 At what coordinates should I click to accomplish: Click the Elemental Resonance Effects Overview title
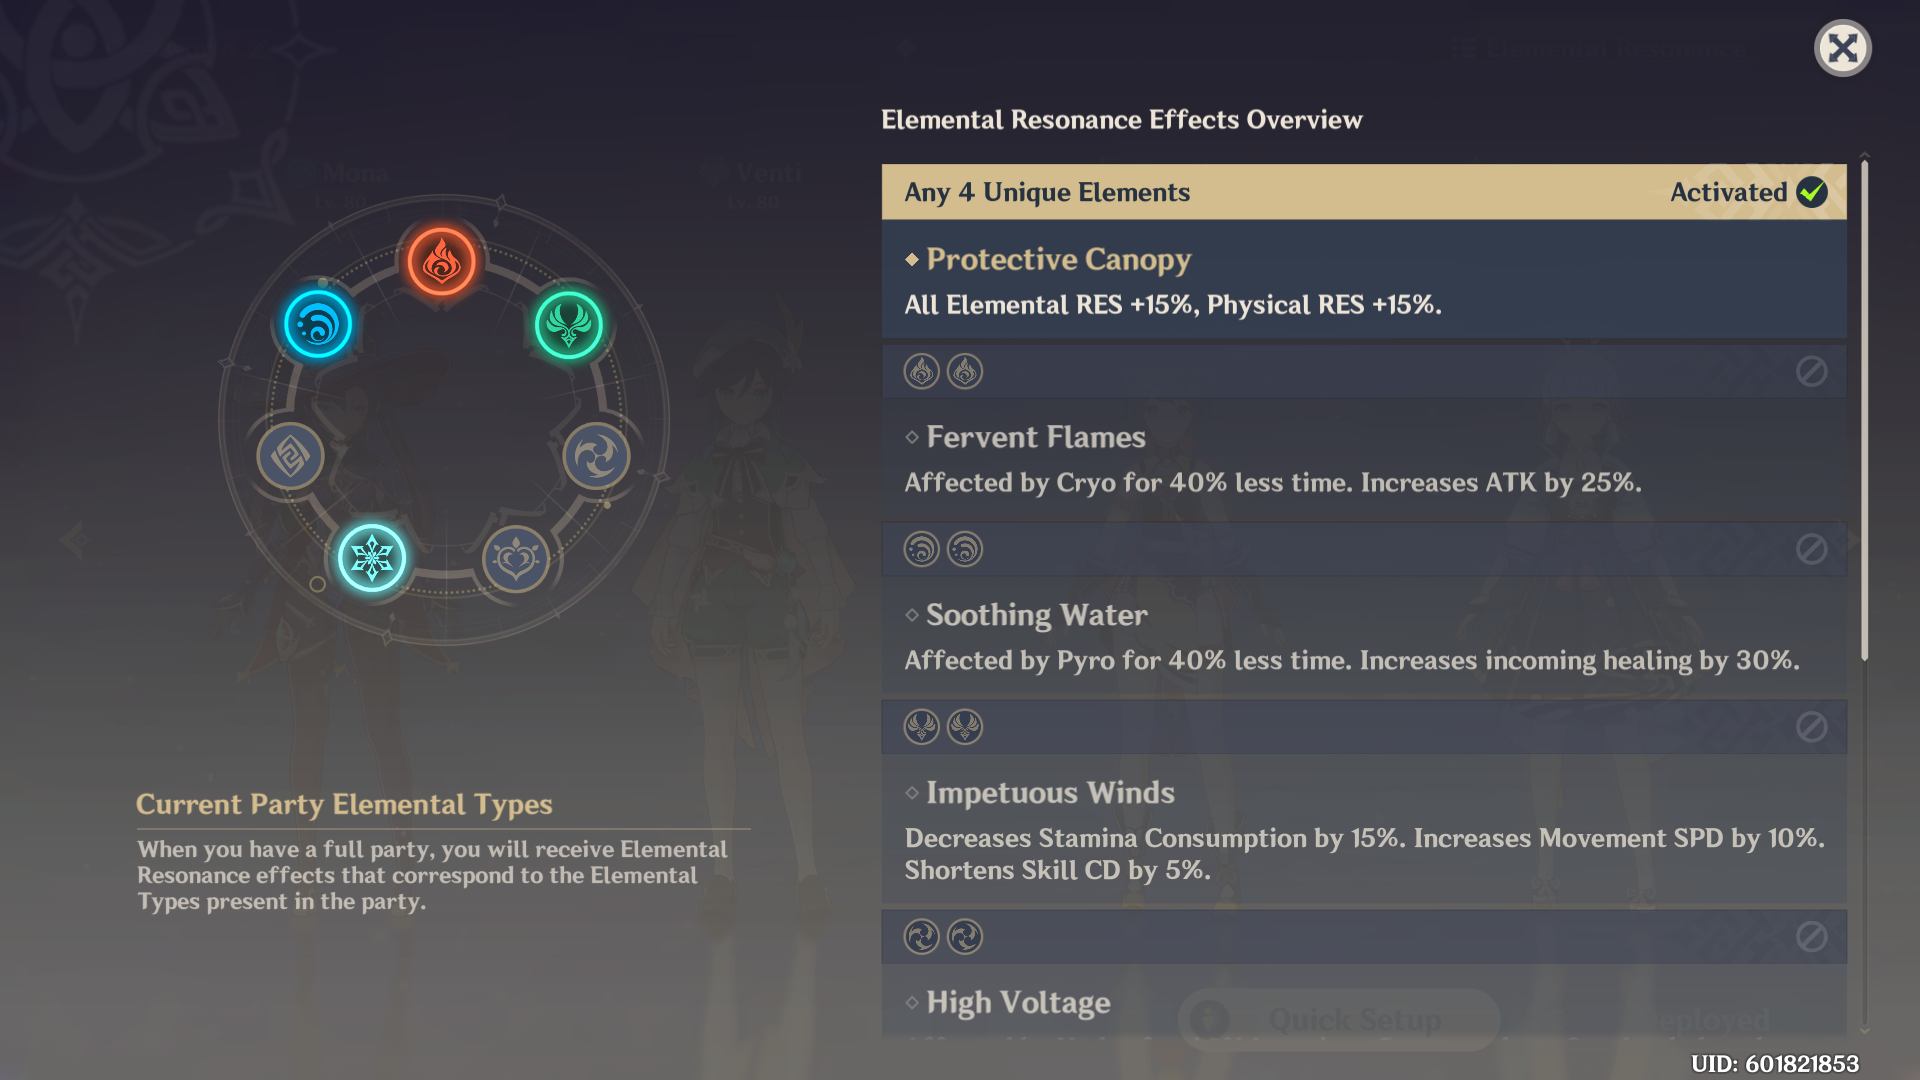tap(1122, 119)
